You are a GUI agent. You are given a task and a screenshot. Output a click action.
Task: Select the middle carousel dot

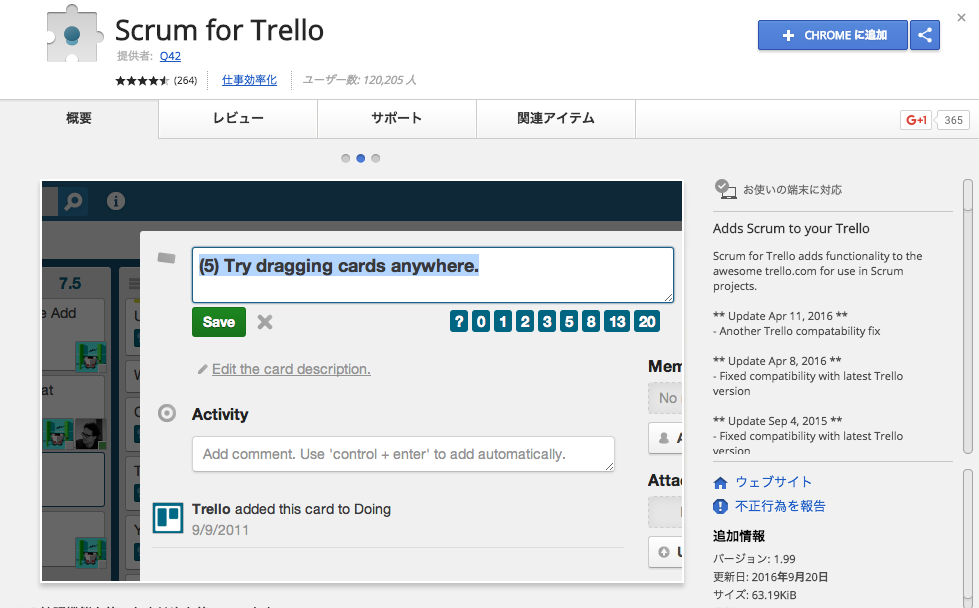click(x=360, y=158)
